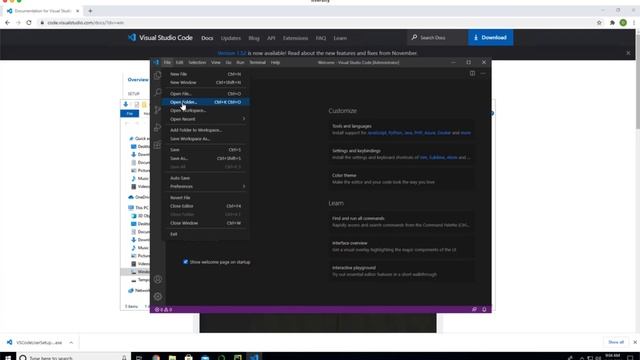Open Microsoft Store from the taskbar
The height and width of the screenshot is (360, 640).
click(189, 358)
